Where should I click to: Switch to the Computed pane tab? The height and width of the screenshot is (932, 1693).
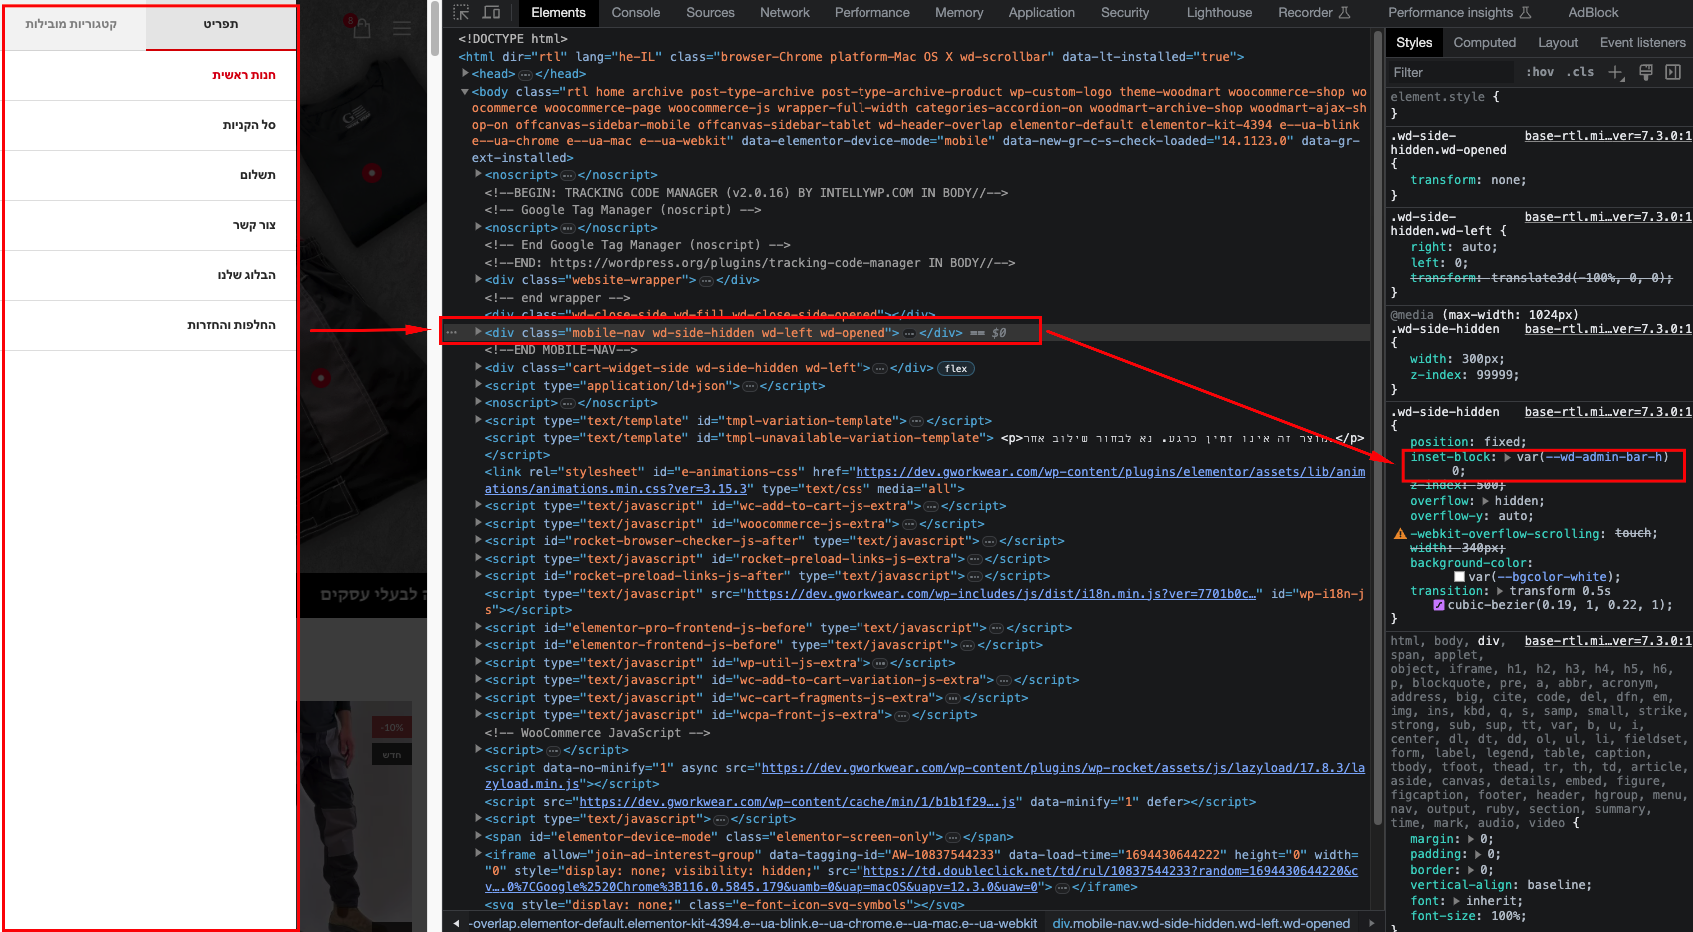click(x=1484, y=42)
